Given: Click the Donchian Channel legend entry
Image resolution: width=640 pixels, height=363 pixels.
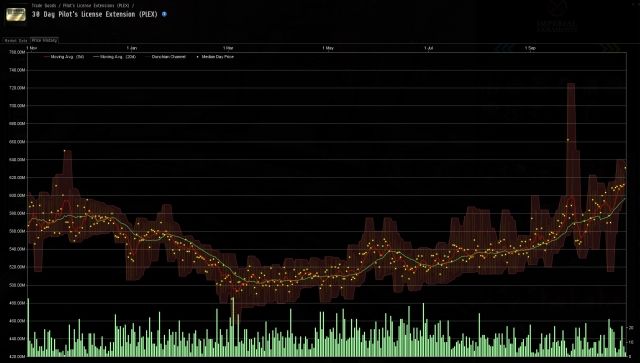Looking at the screenshot, I should click(165, 57).
